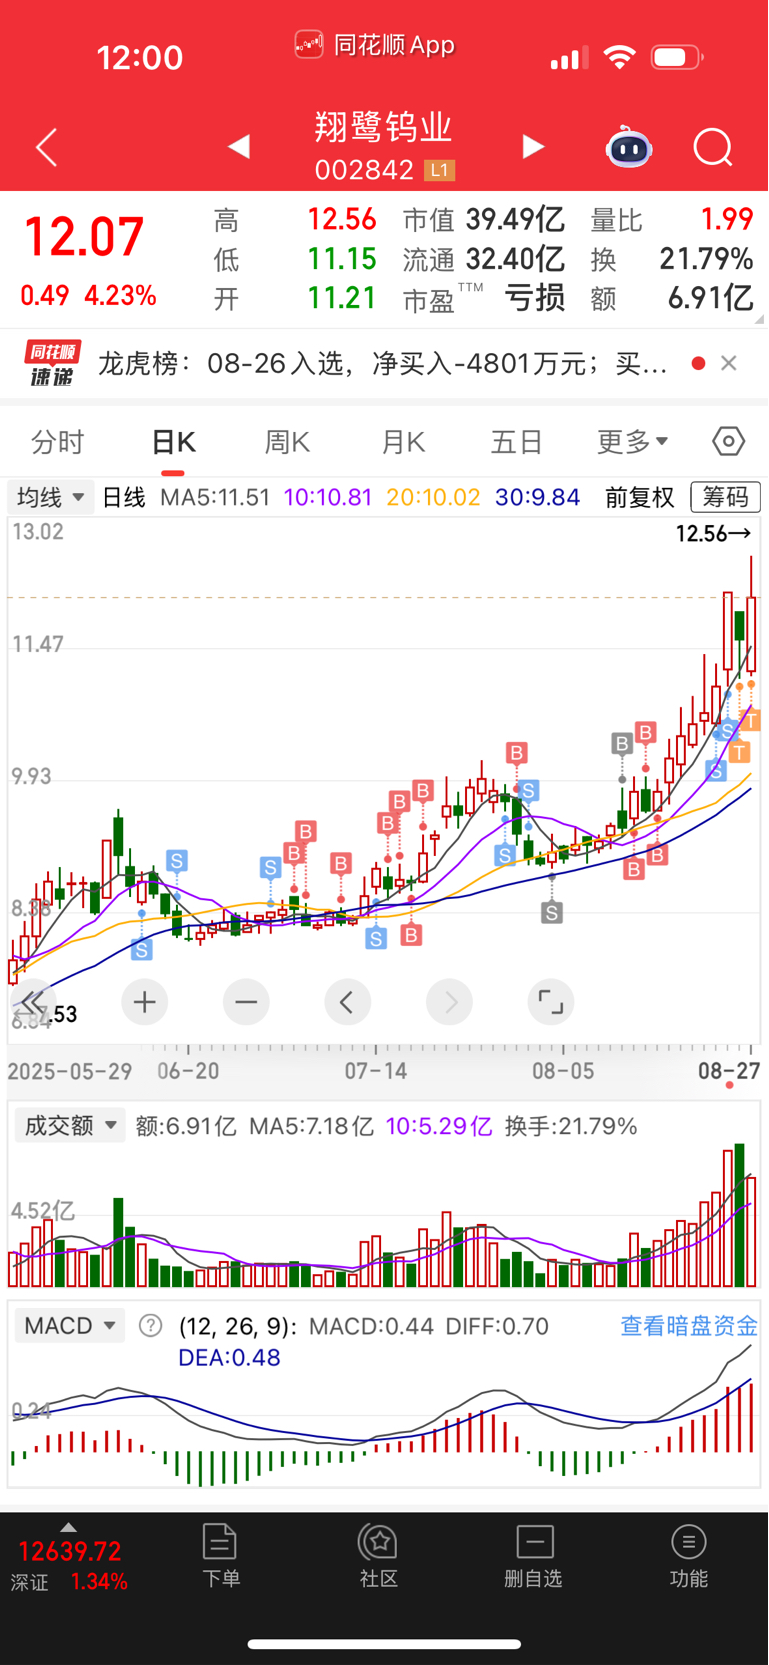Image resolution: width=769 pixels, height=1665 pixels.
Task: Select the 日K chart tab
Action: pos(173,442)
